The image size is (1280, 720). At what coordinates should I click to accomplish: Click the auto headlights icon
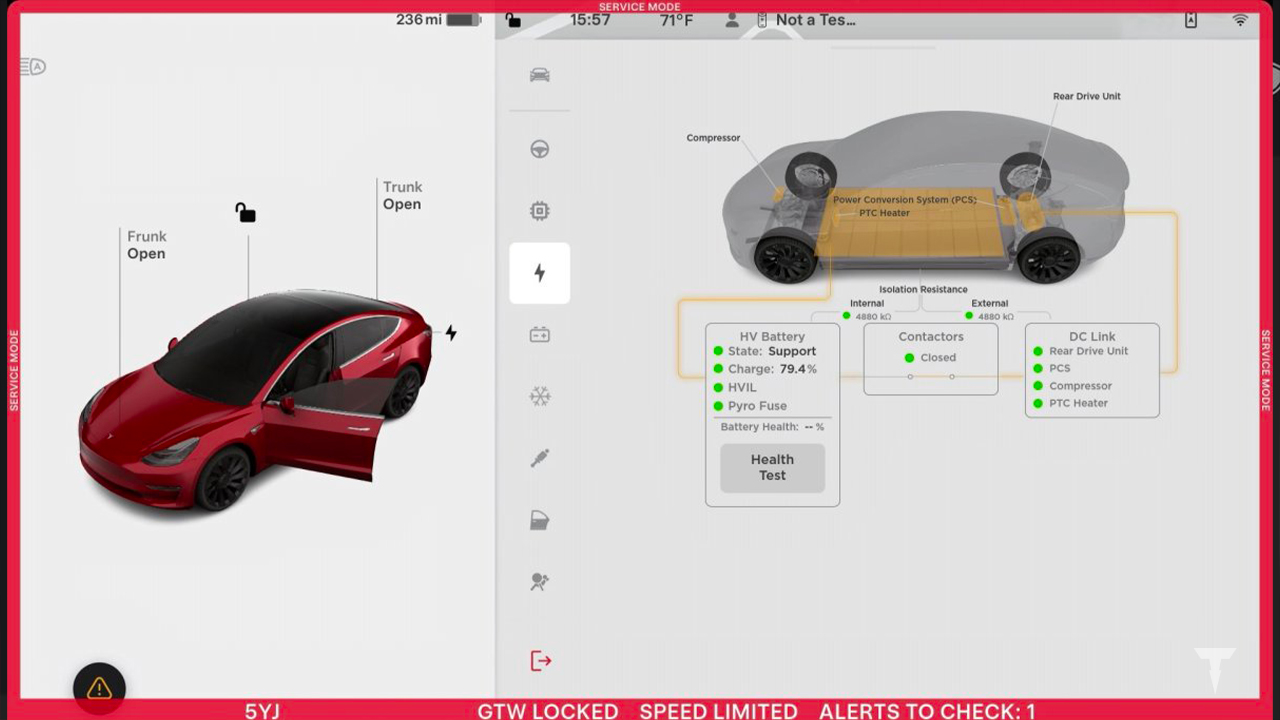(x=33, y=67)
